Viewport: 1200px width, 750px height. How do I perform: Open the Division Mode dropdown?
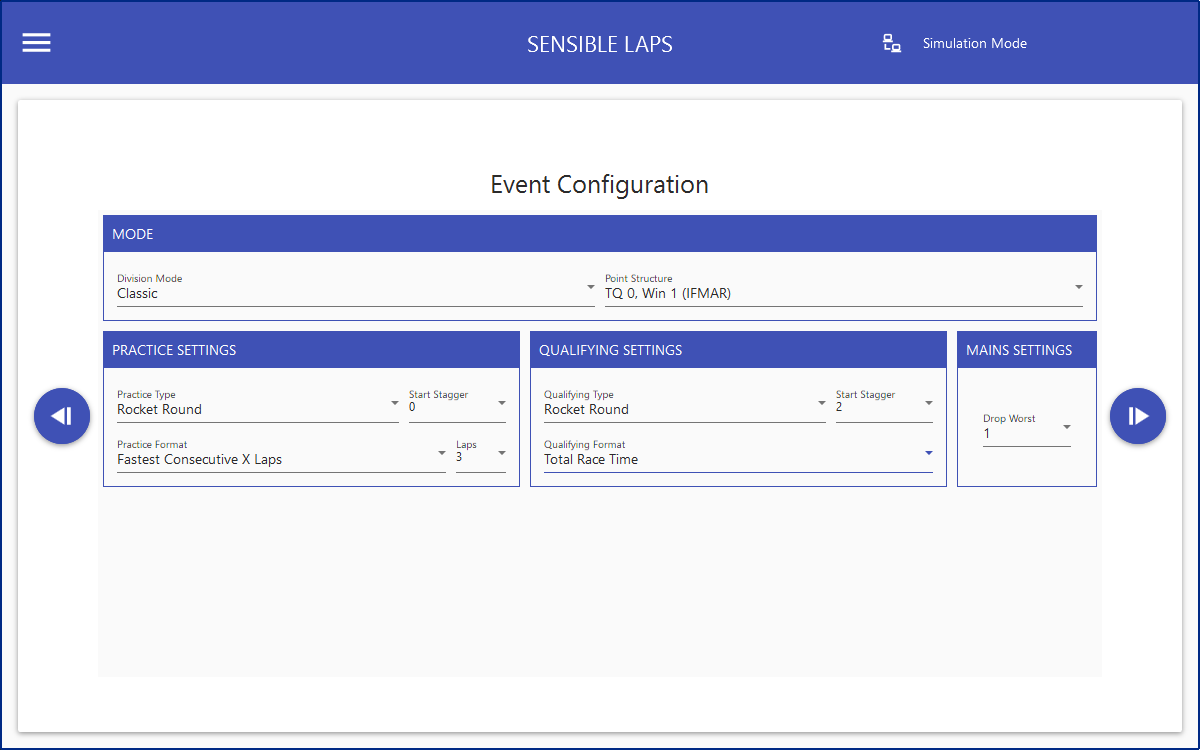point(355,293)
